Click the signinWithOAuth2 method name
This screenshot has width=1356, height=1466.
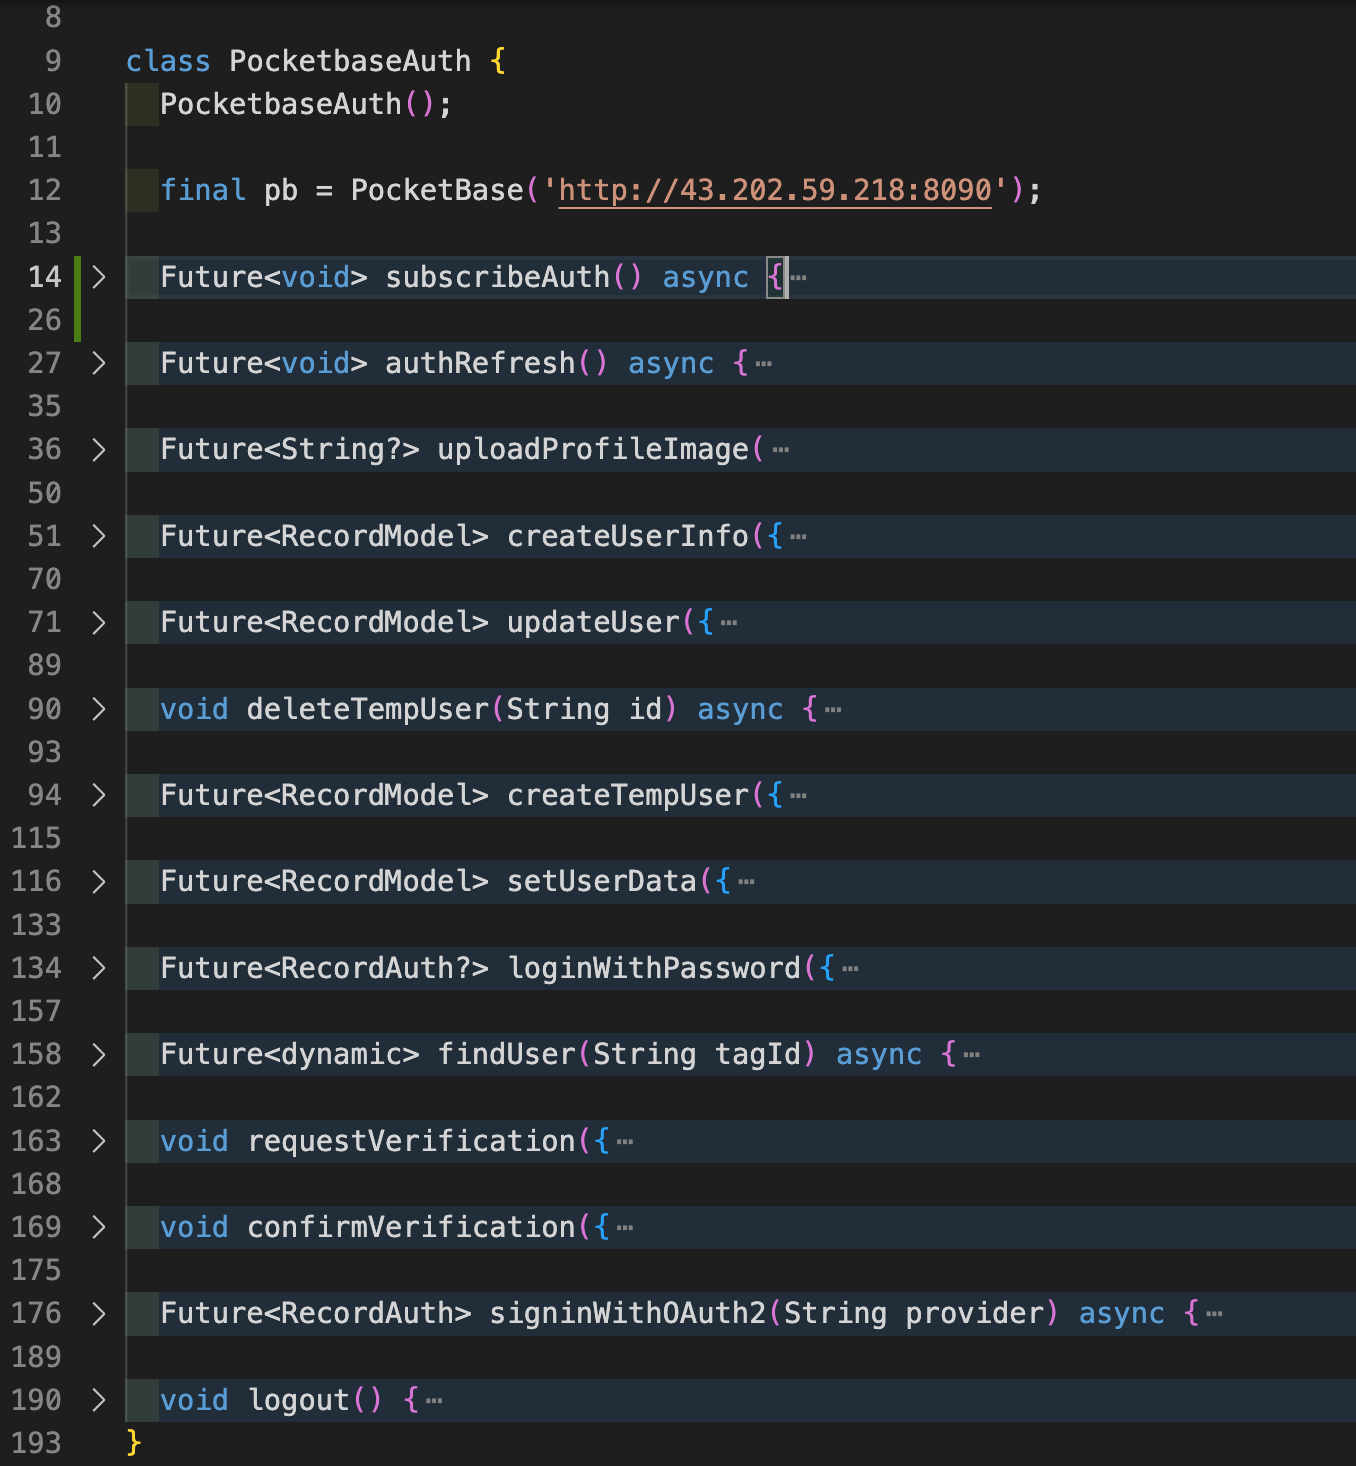628,1313
